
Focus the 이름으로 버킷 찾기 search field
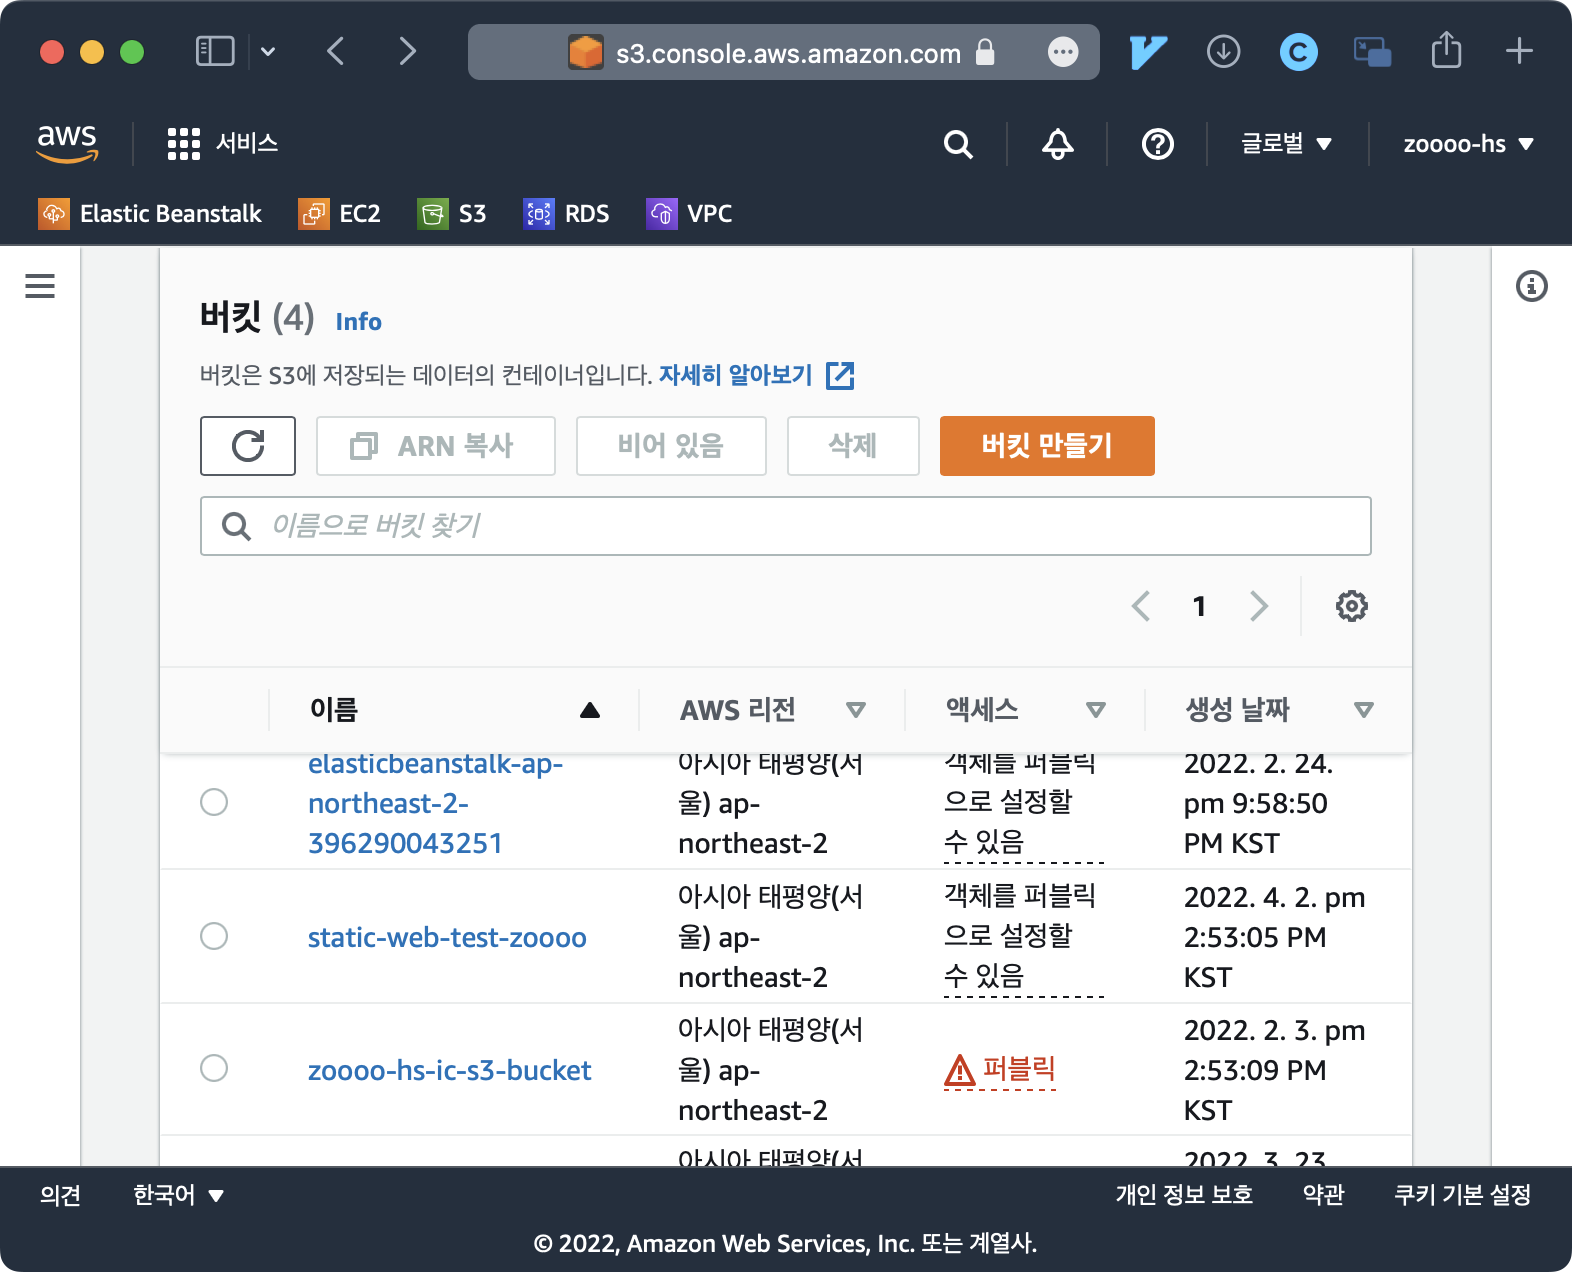tap(786, 526)
